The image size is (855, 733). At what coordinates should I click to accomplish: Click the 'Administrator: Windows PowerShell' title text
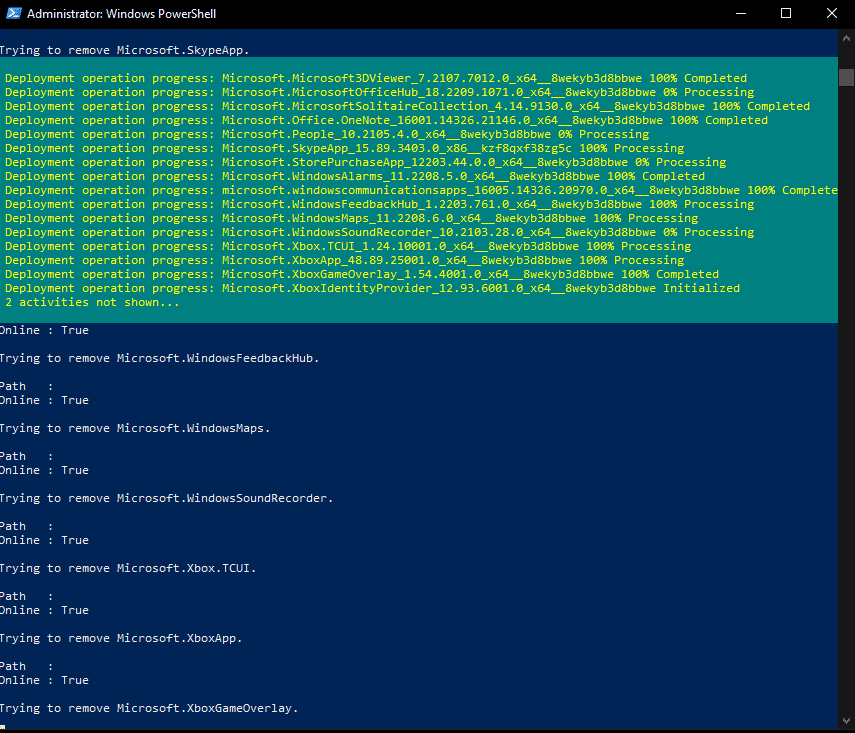click(x=120, y=14)
